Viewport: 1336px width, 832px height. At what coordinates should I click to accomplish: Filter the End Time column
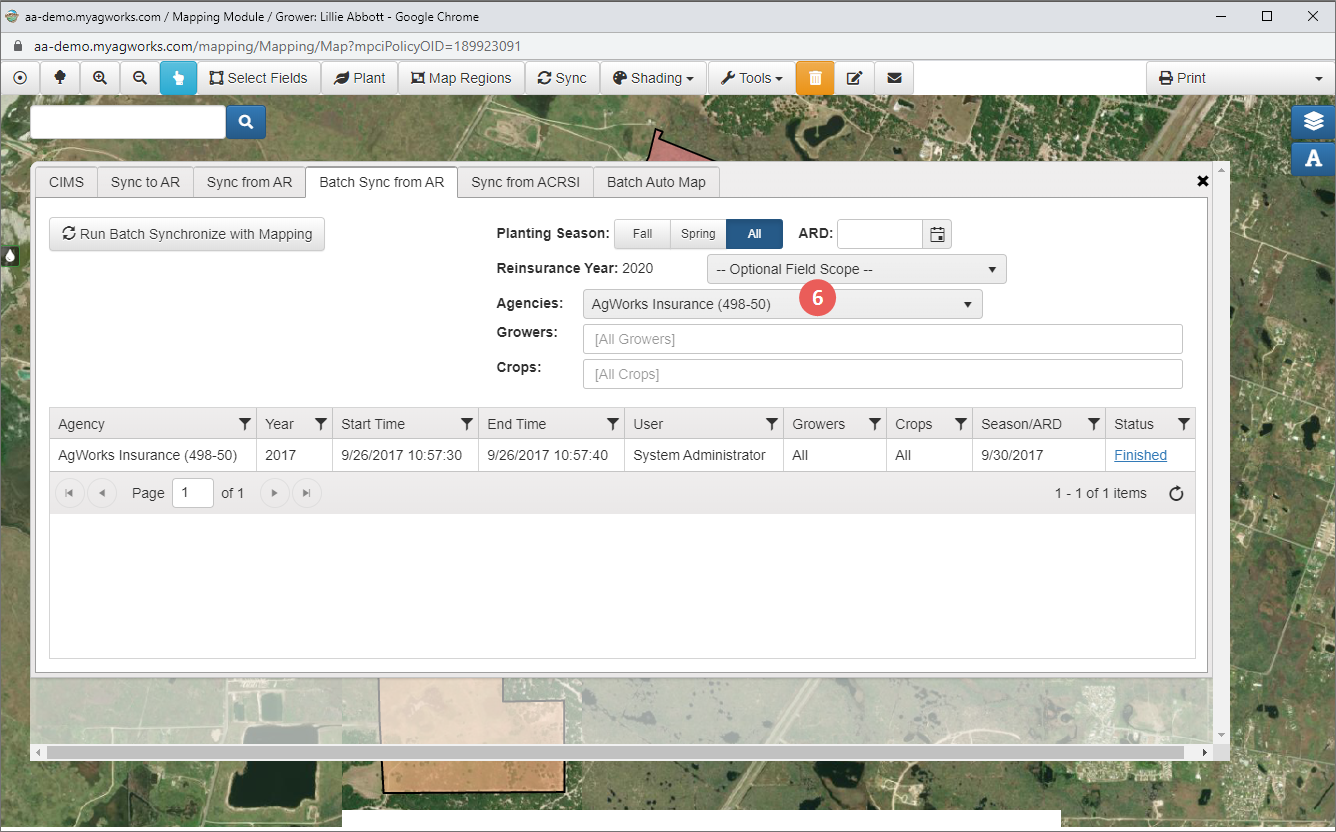pos(613,424)
